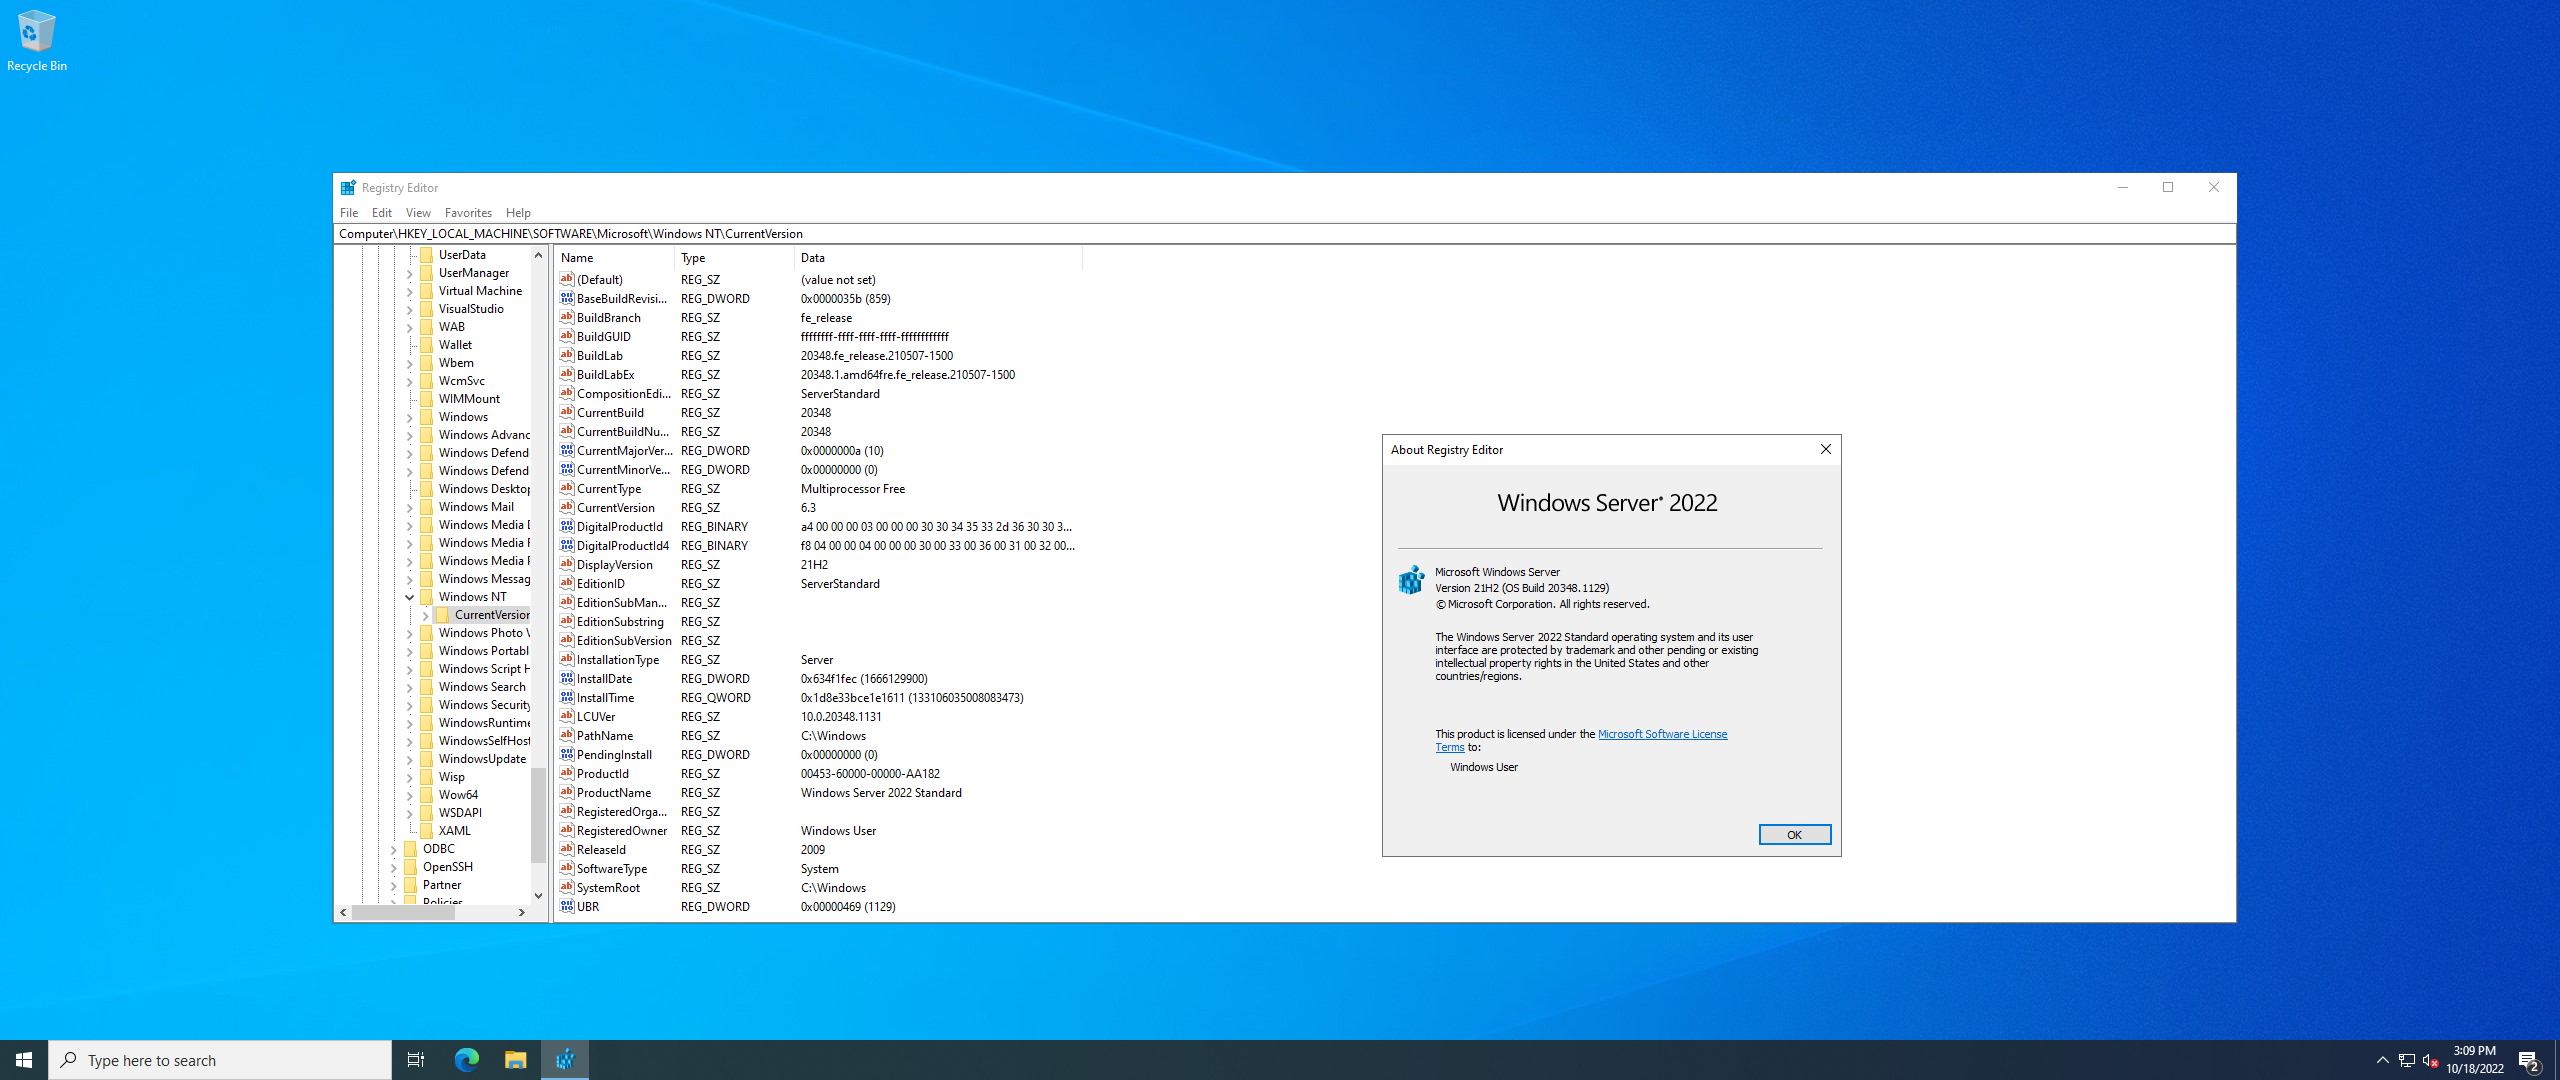Open Task View from the taskbar
This screenshot has height=1080, width=2560.
[416, 1060]
